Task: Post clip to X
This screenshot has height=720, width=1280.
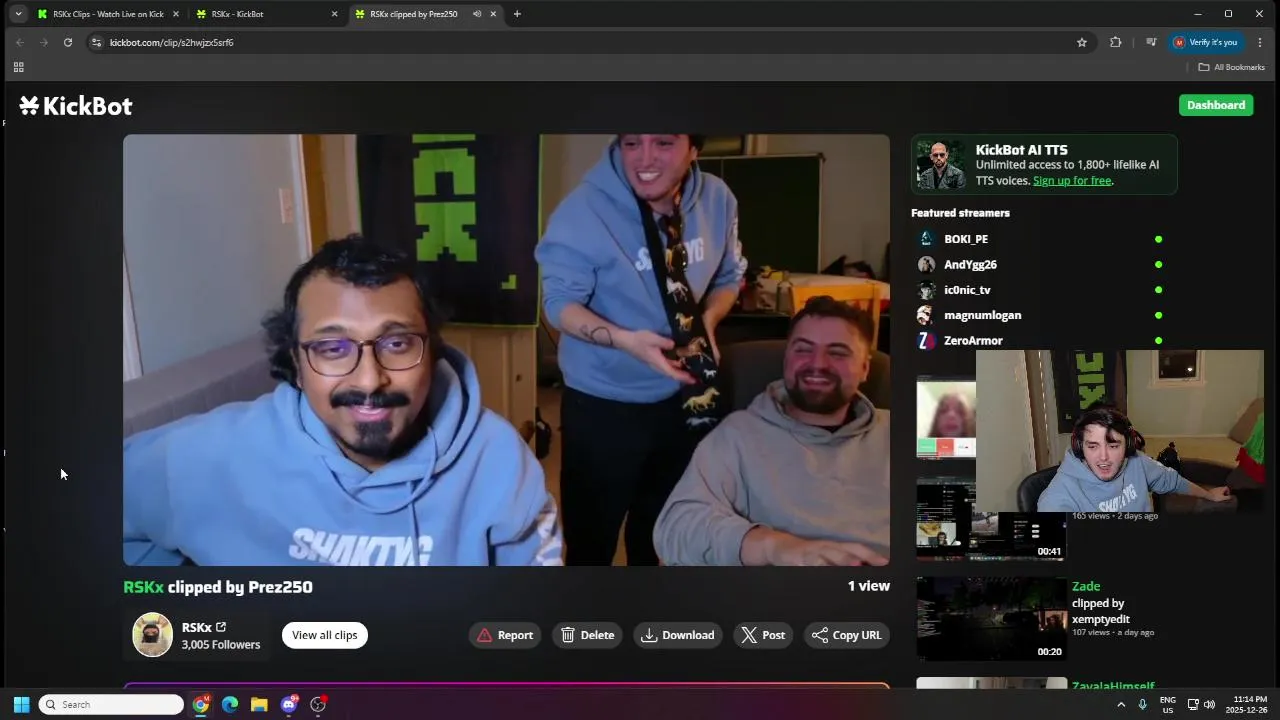Action: (763, 635)
